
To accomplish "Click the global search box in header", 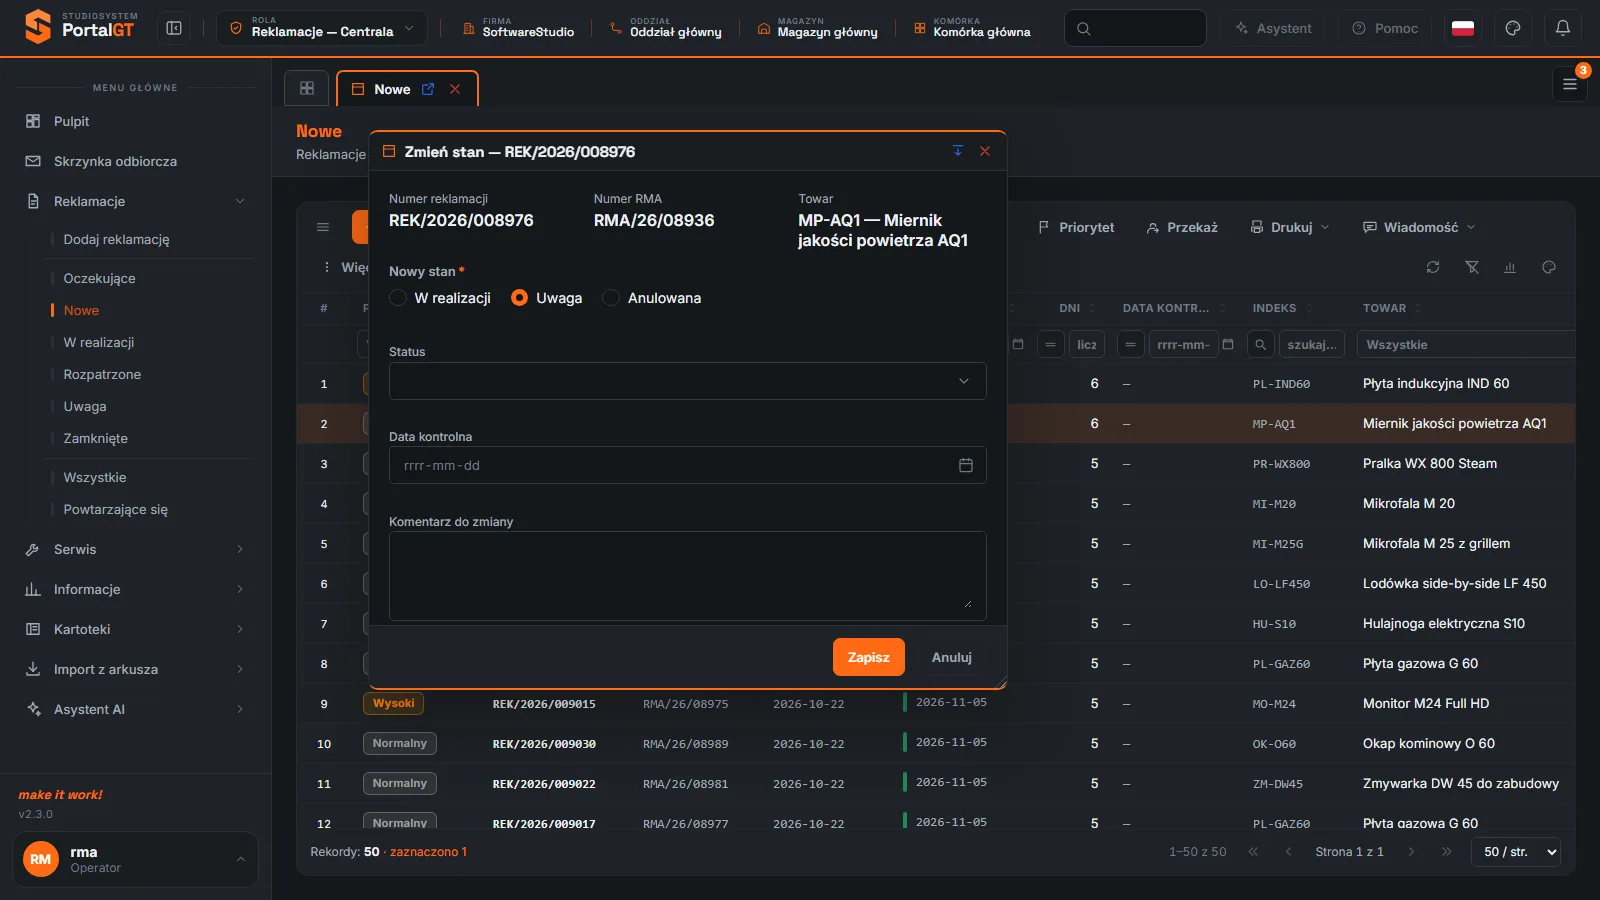I will coord(1135,28).
